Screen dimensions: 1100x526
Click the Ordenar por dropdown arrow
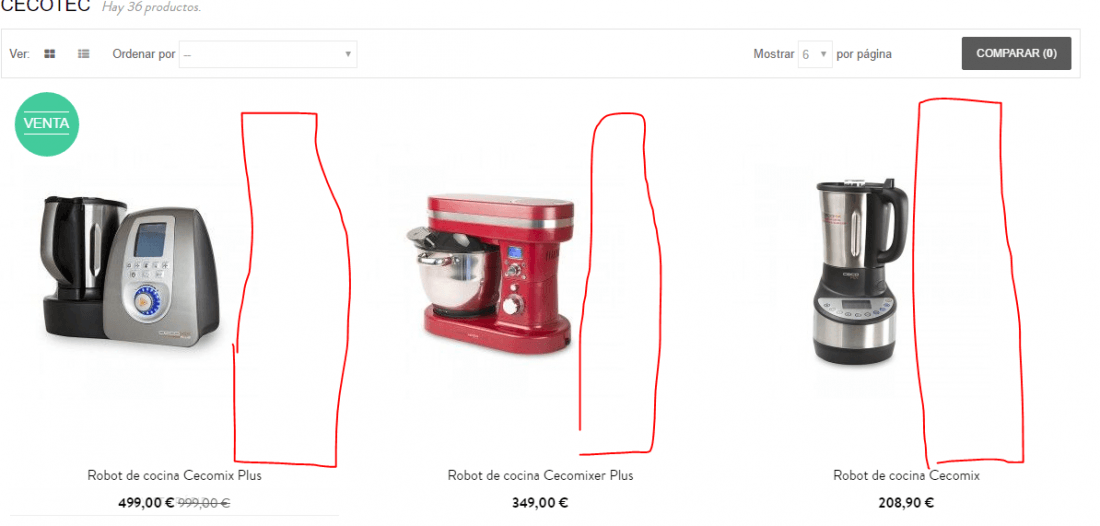click(x=348, y=54)
